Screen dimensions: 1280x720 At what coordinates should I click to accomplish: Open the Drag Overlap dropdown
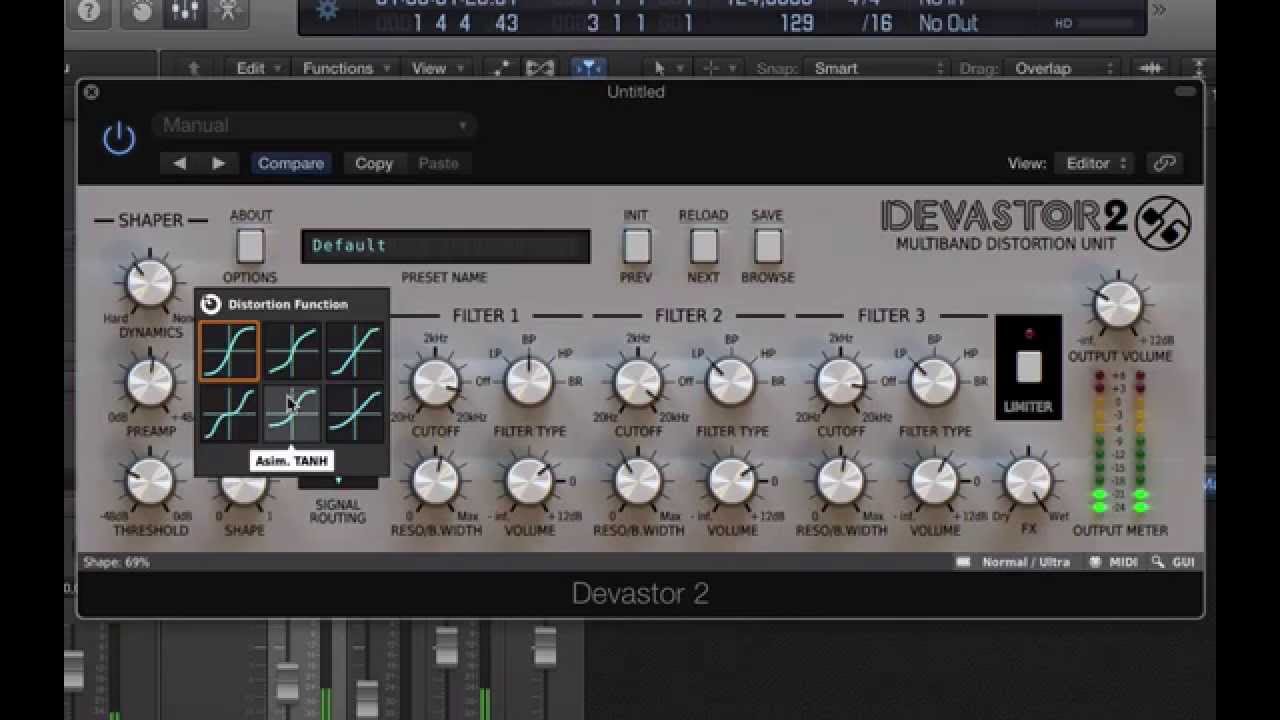1063,68
